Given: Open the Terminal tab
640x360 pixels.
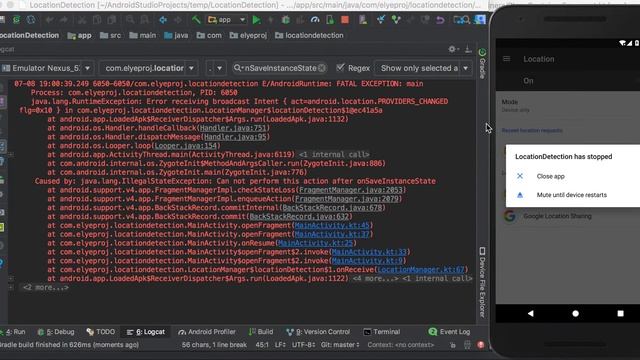Looking at the screenshot, I should click(x=382, y=332).
